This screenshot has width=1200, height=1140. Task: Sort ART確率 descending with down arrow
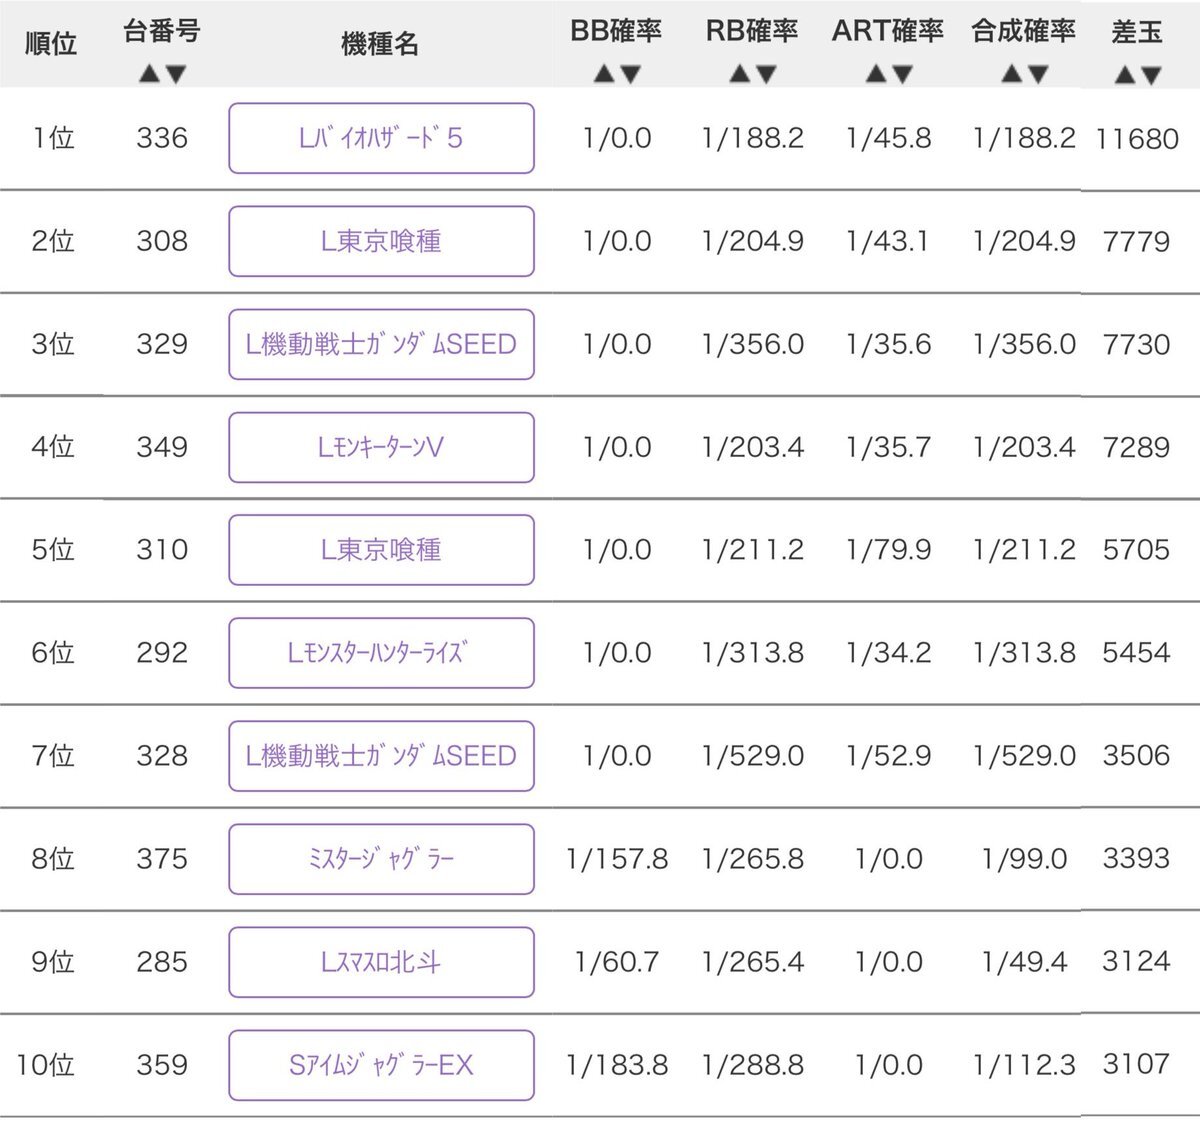tap(902, 74)
